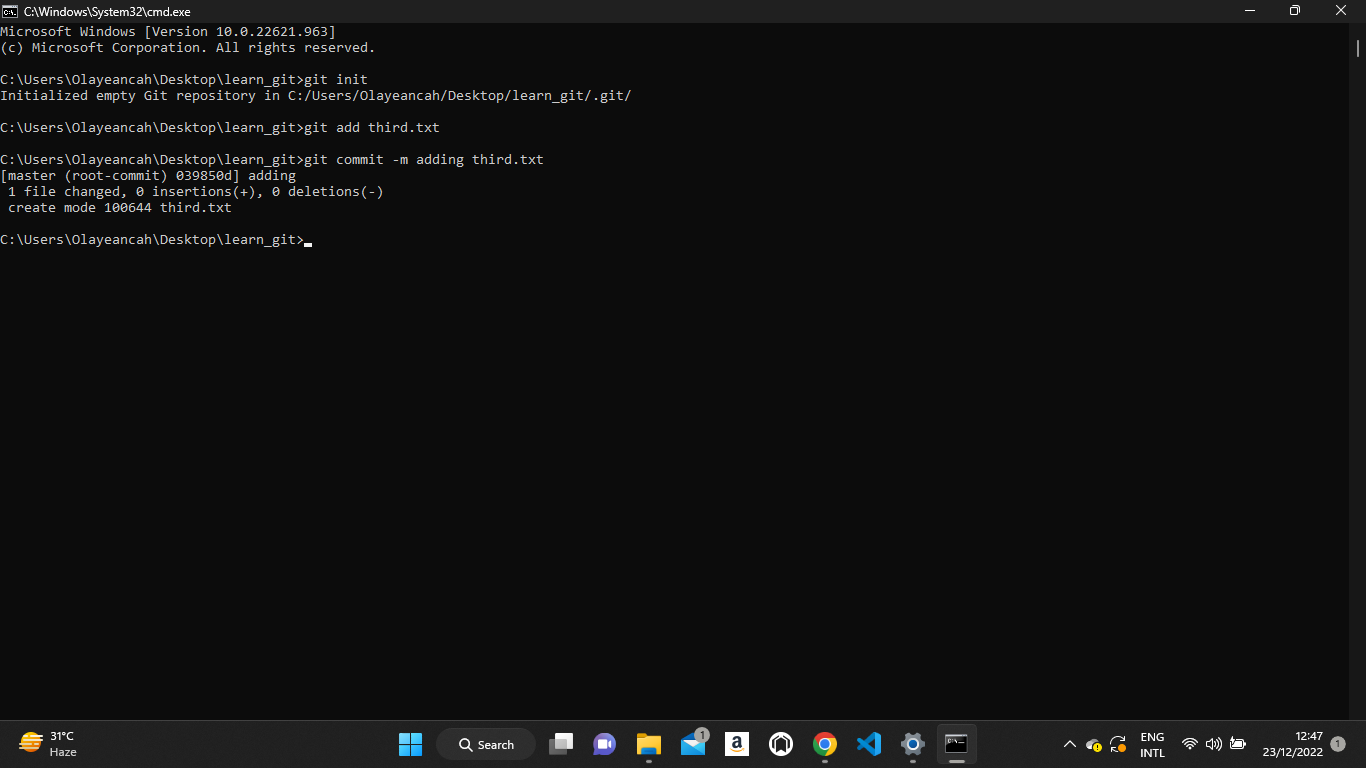Screen dimensions: 1366x768
Task: Click the commit hash '039850d' text
Action: 204,175
